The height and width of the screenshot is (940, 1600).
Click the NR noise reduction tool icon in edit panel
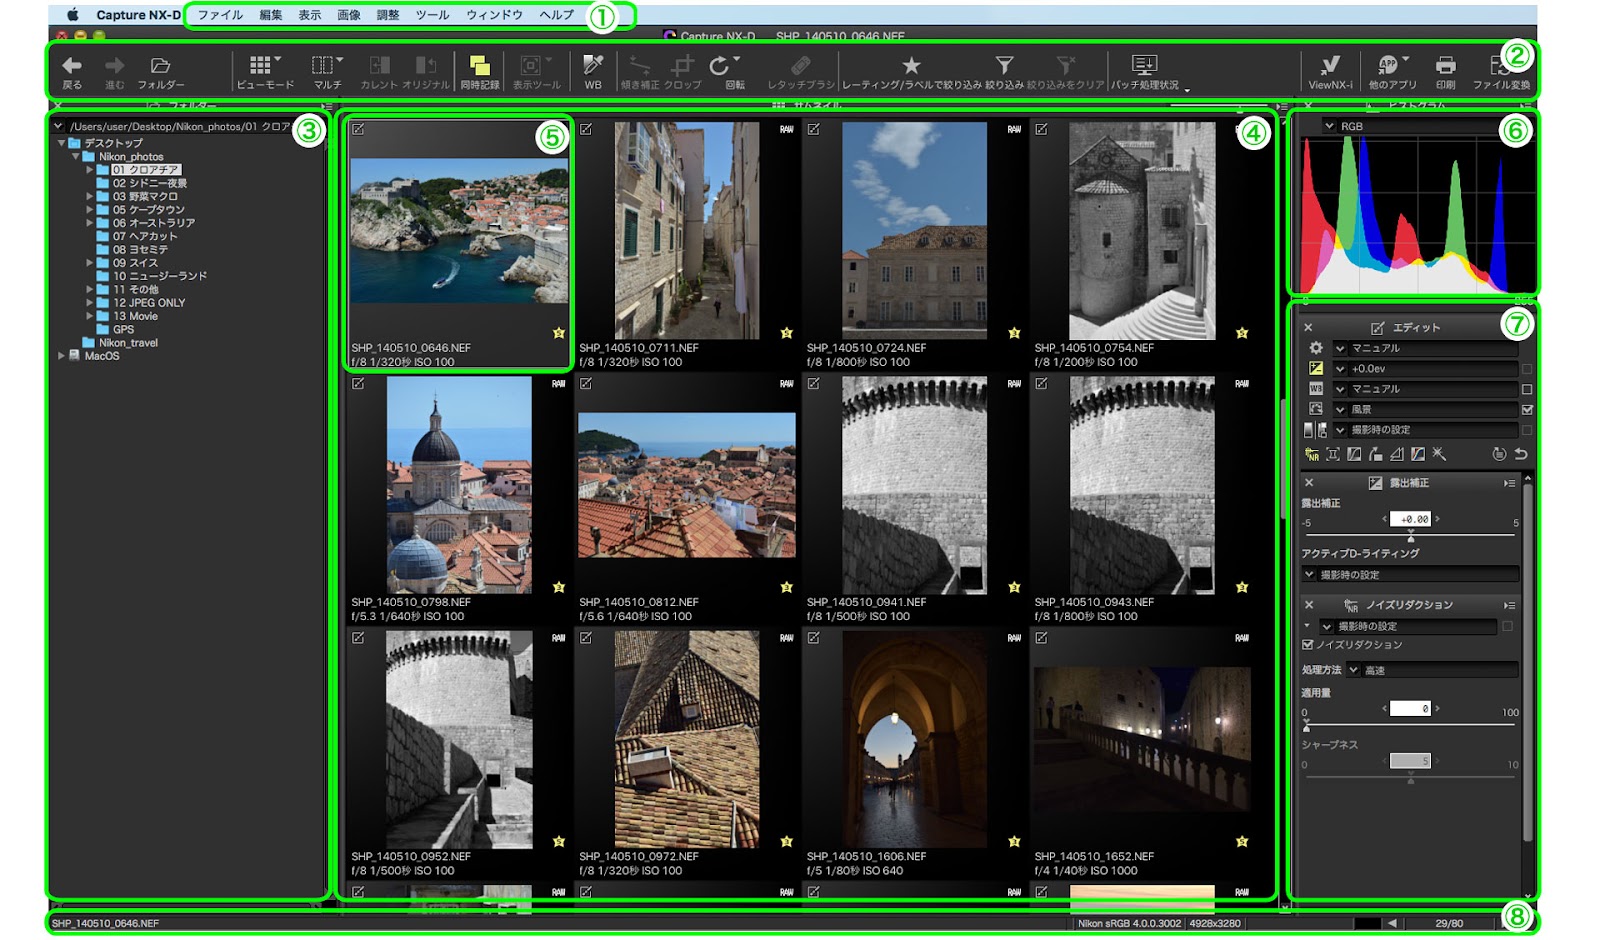pyautogui.click(x=1312, y=454)
